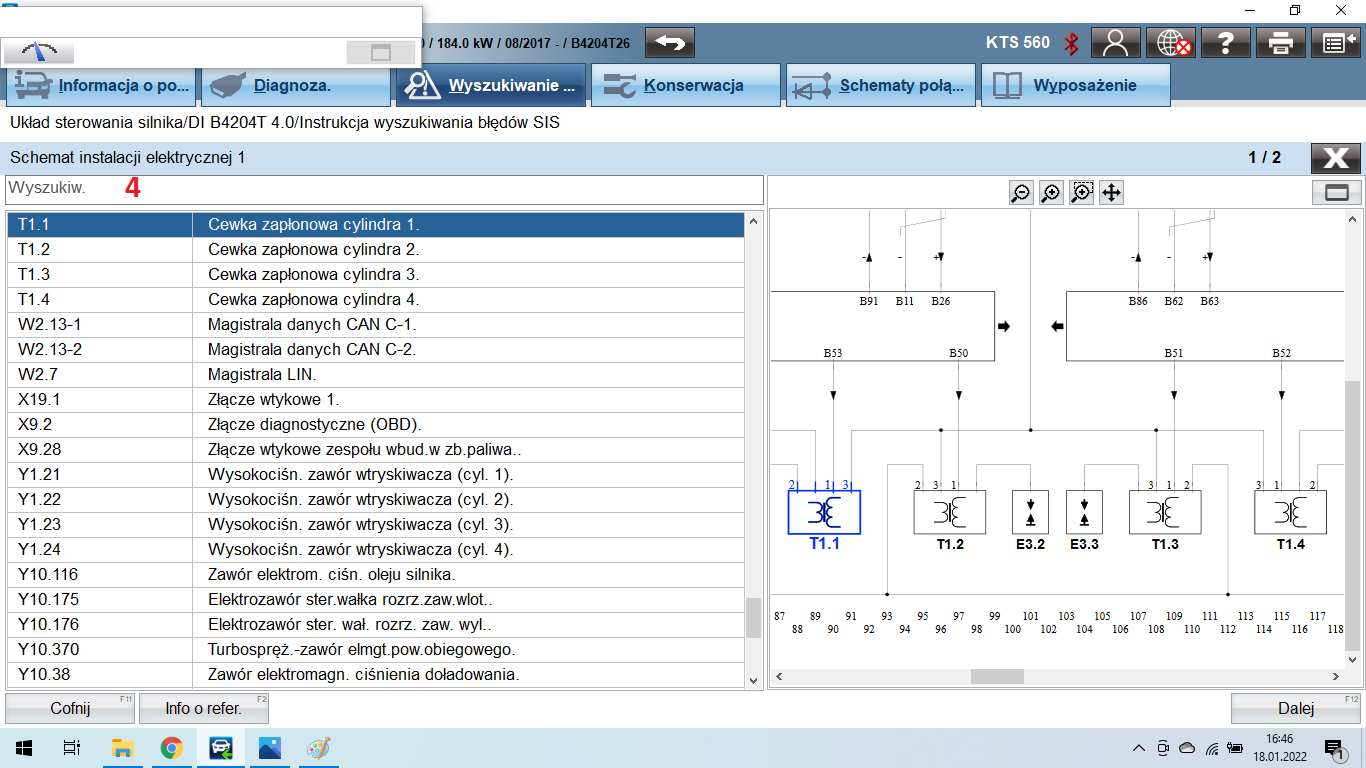The height and width of the screenshot is (768, 1366).
Task: Open the user profile icon
Action: coord(1116,42)
